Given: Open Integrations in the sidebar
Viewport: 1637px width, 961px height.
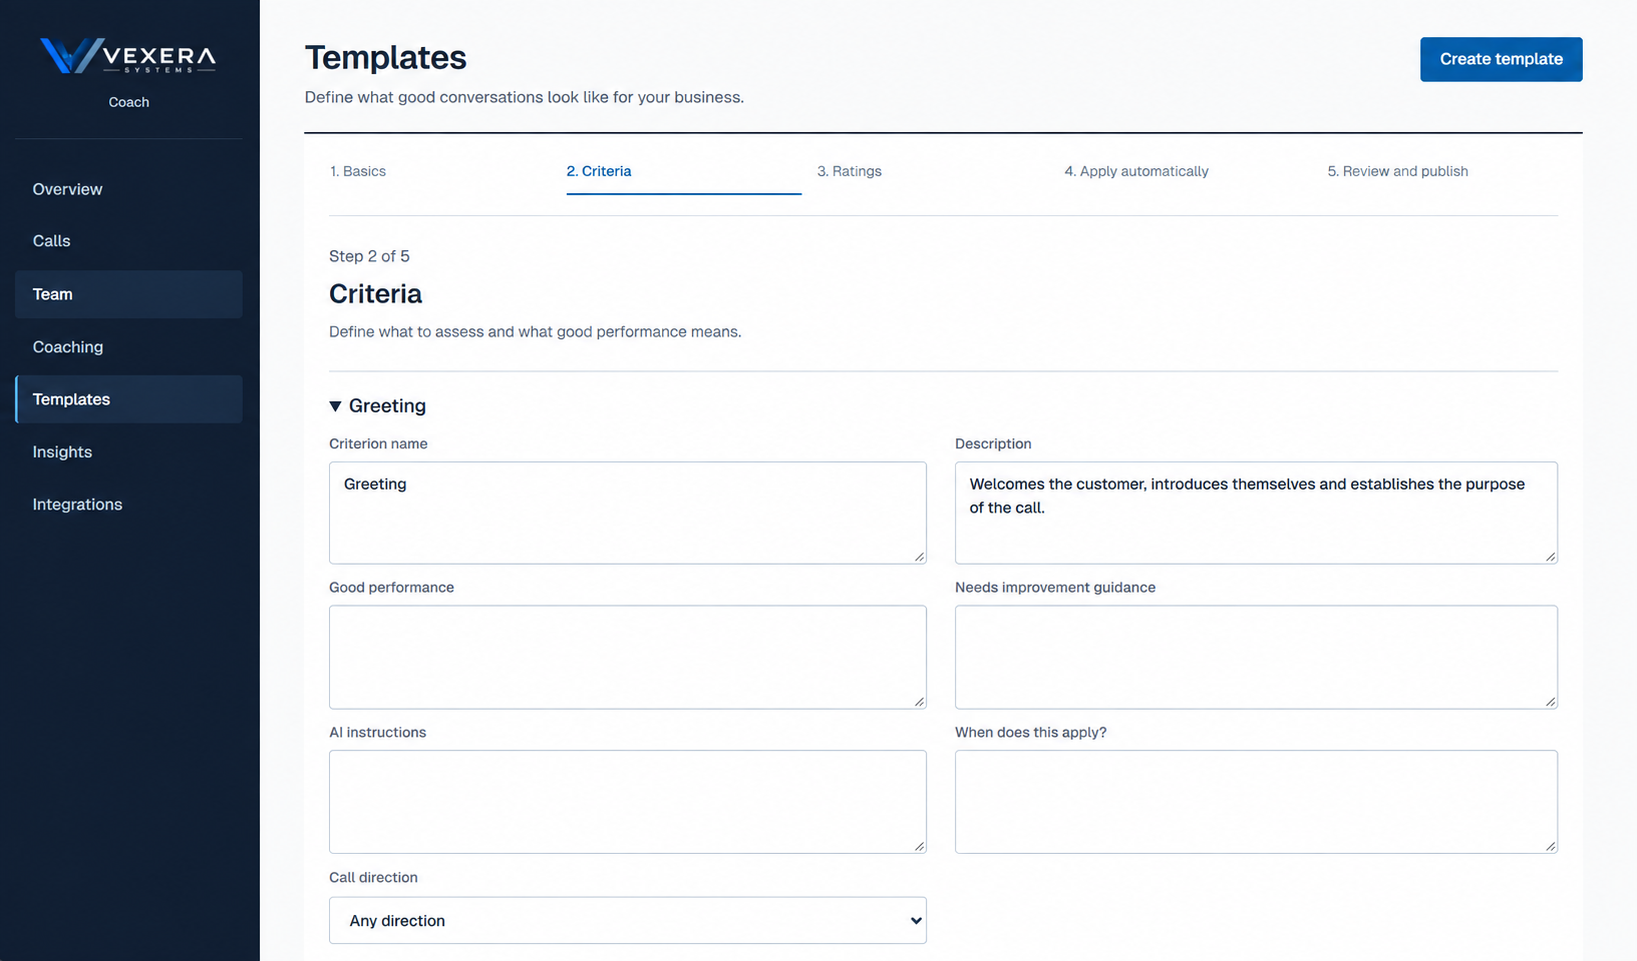Looking at the screenshot, I should (128, 504).
